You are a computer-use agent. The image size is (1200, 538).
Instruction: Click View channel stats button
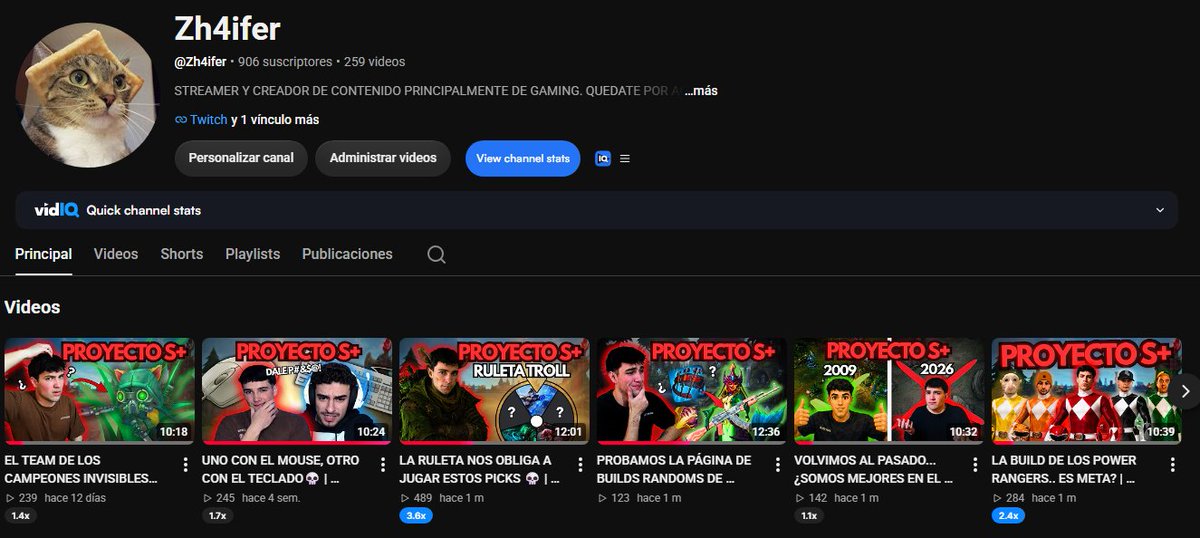point(523,158)
